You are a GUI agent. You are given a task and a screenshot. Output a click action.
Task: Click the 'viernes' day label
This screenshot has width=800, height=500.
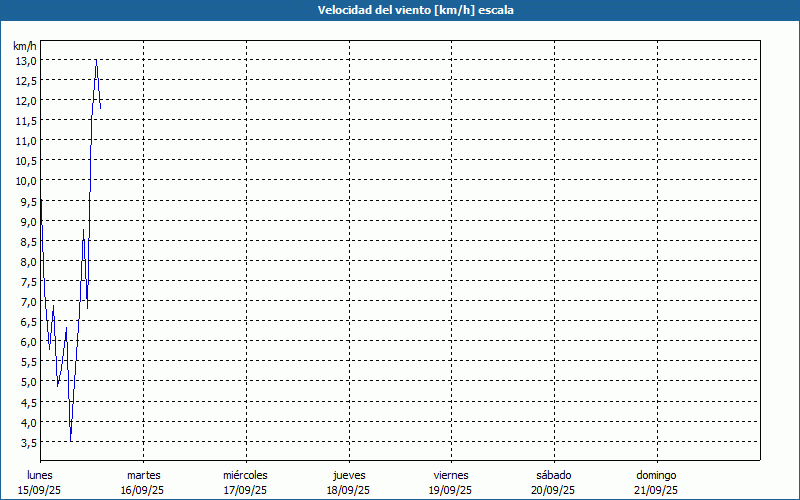click(x=451, y=475)
